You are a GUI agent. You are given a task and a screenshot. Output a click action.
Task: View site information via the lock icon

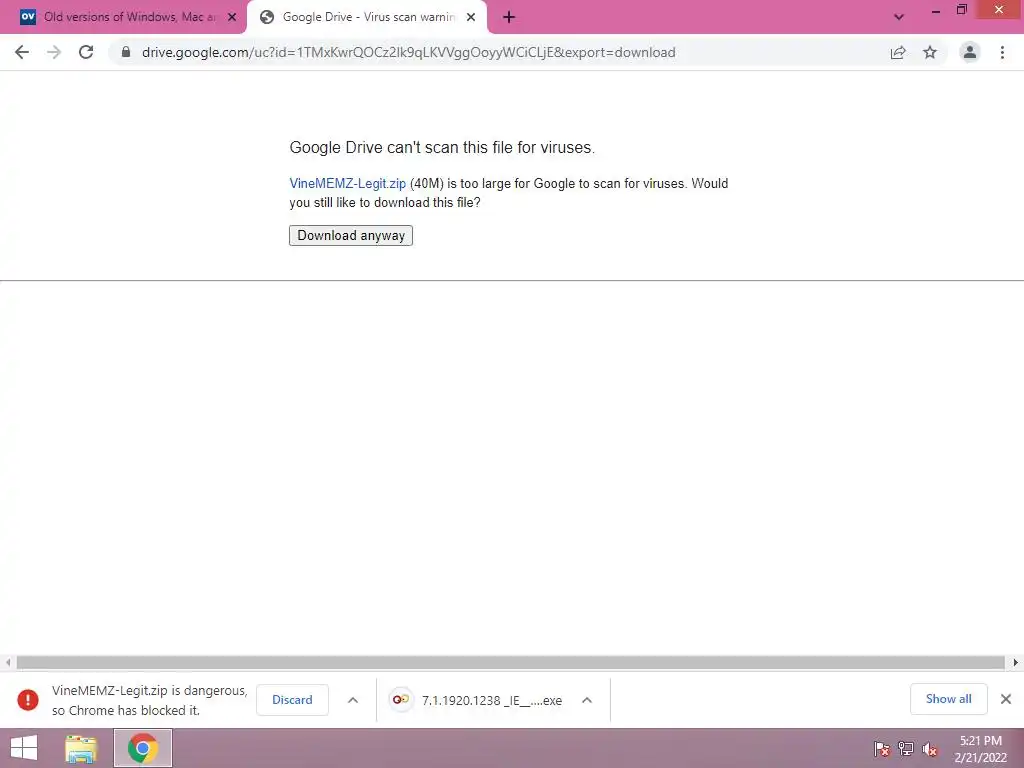(126, 52)
